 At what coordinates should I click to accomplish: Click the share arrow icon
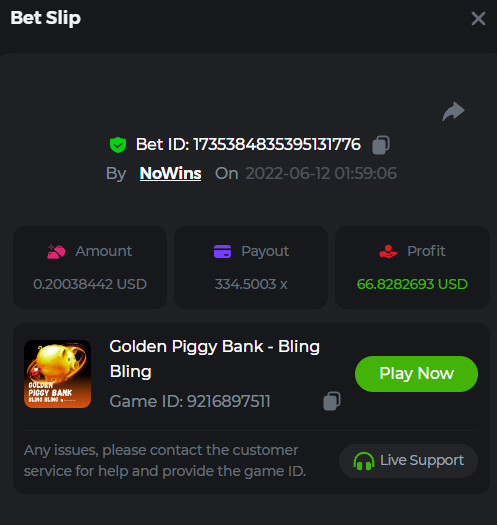point(453,111)
